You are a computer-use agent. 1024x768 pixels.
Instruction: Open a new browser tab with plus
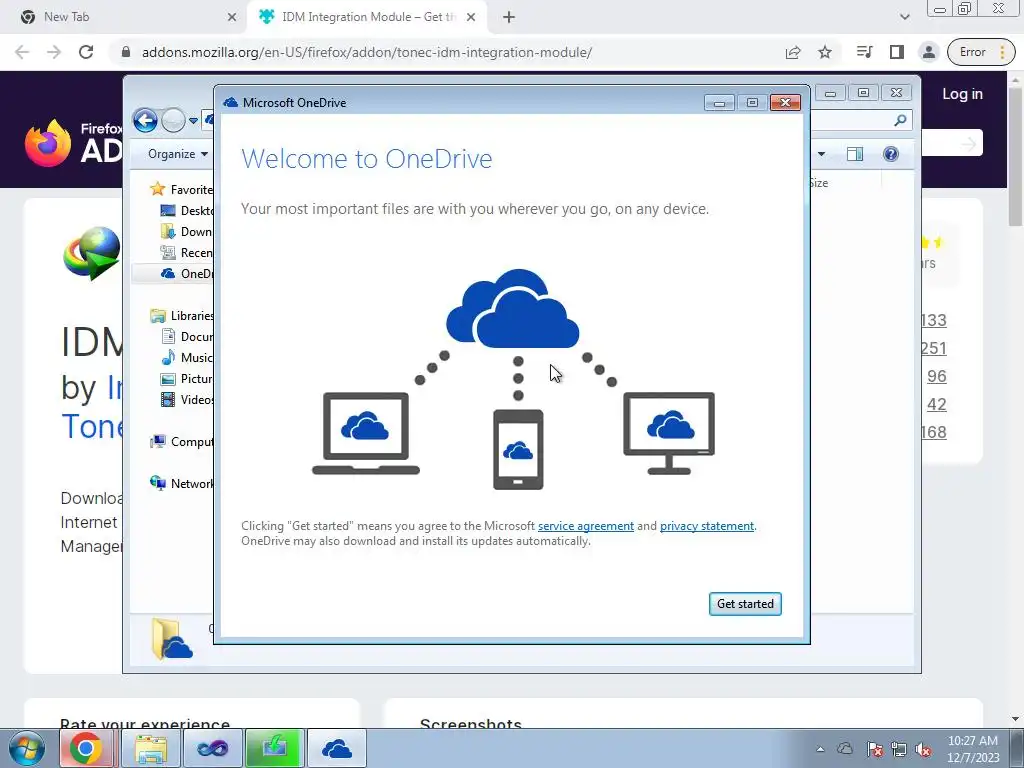(x=509, y=17)
